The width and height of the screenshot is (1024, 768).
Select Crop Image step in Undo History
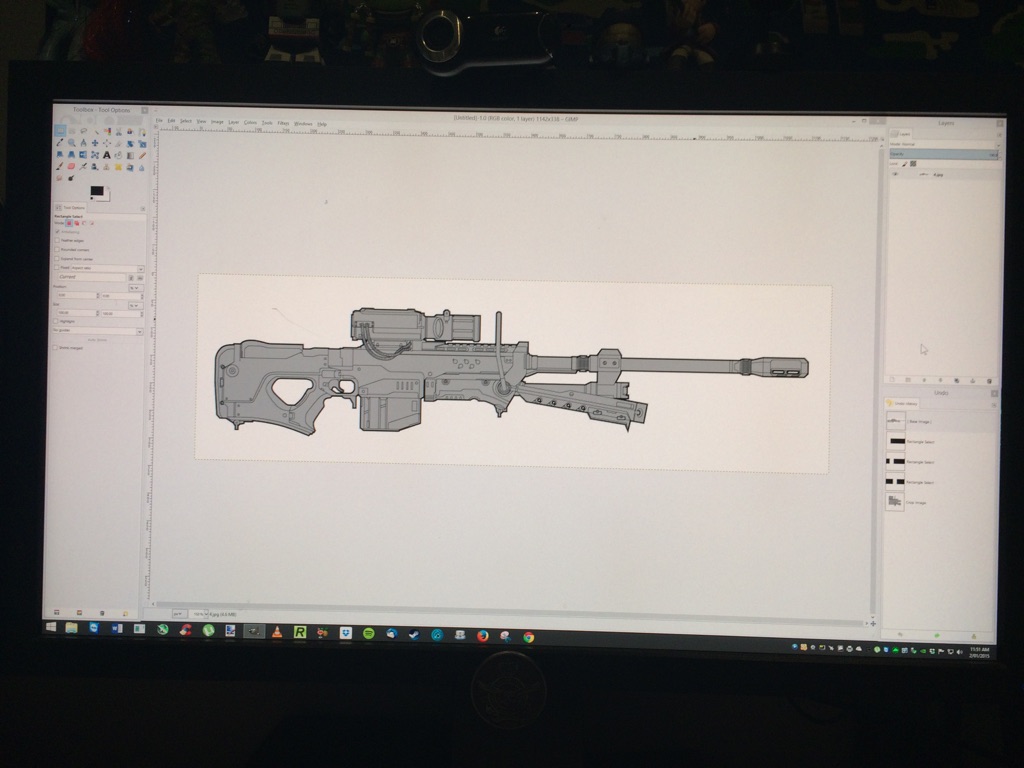pos(941,502)
